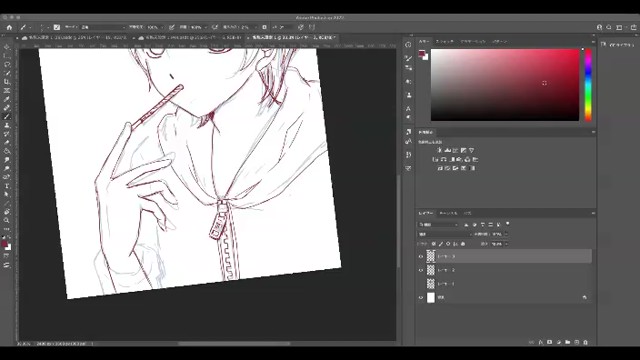Click inside the color picker field

pyautogui.click(x=505, y=85)
